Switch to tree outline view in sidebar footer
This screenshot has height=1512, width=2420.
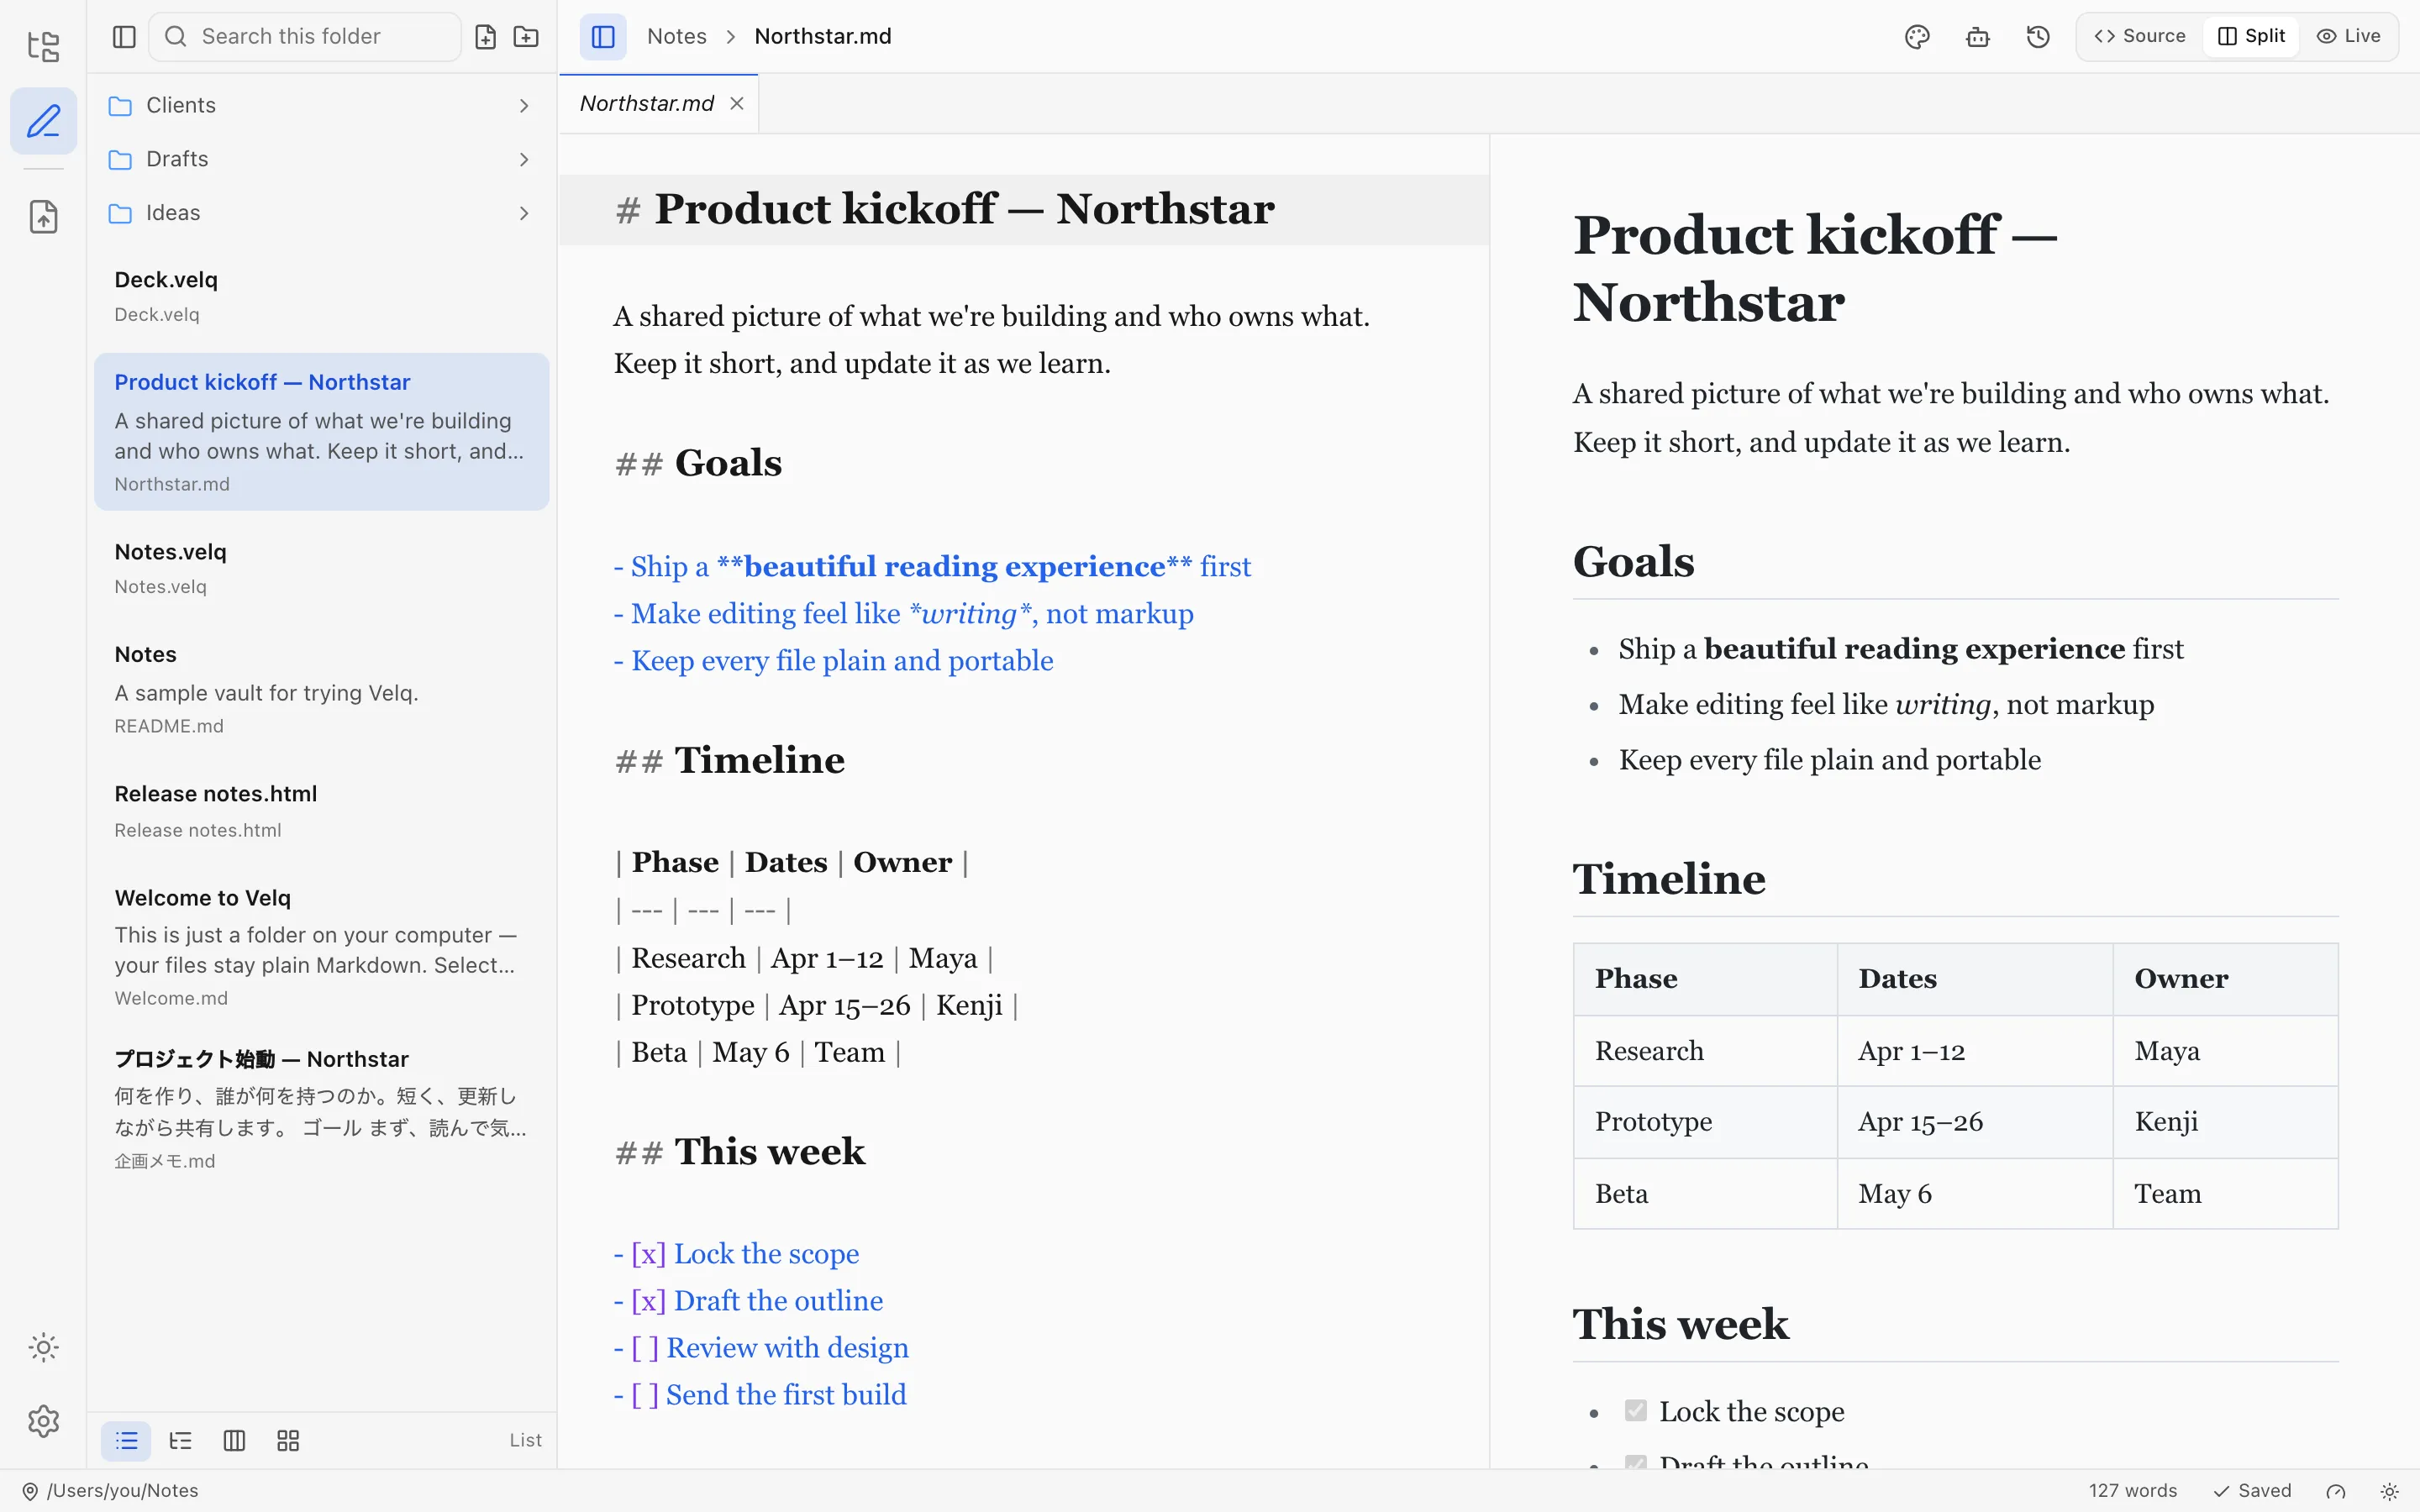180,1441
